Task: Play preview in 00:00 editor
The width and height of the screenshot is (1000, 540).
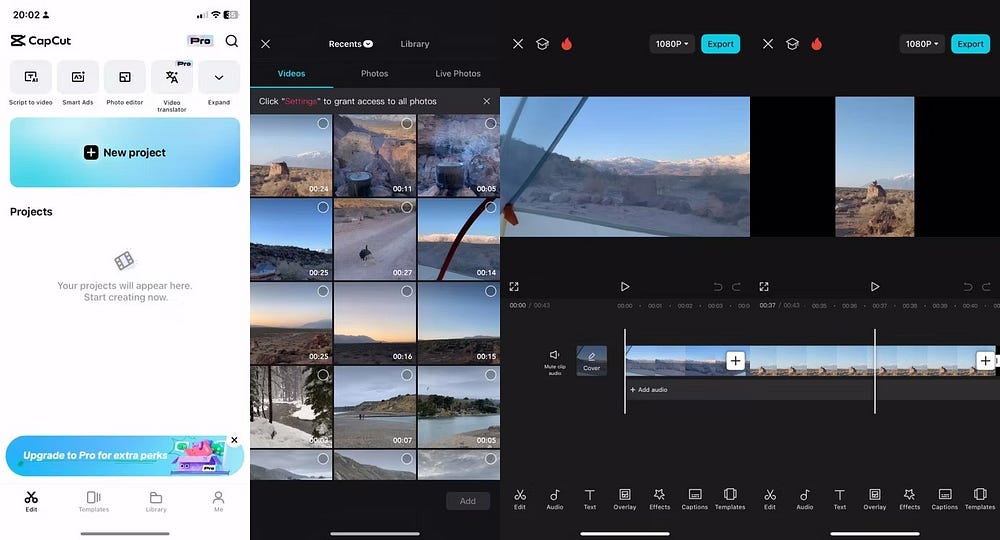Action: (x=625, y=287)
